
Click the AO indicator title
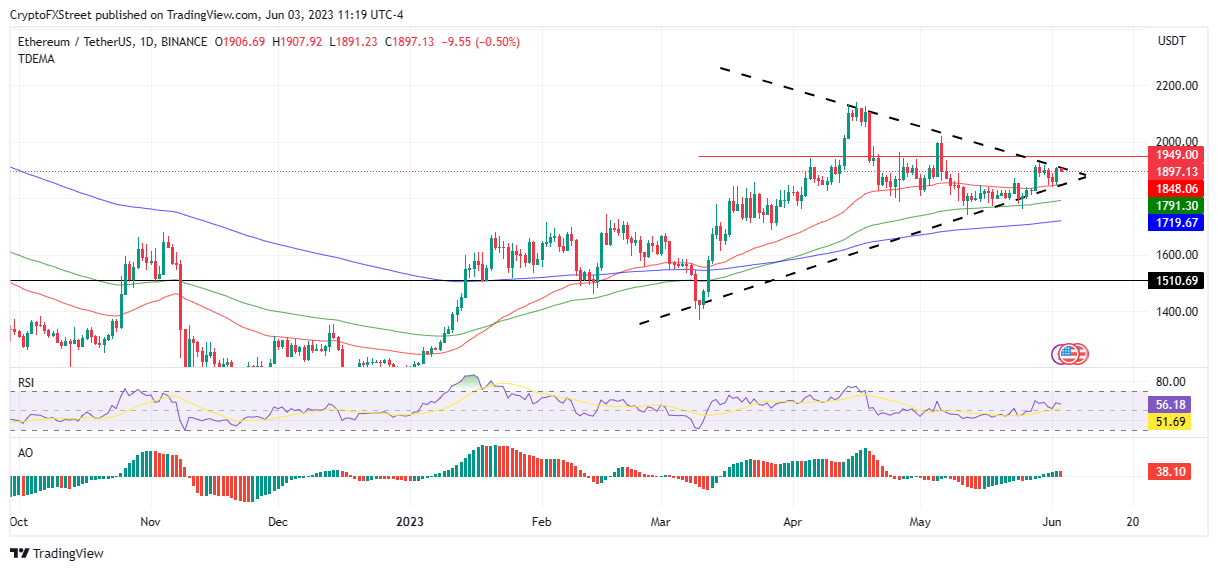[x=25, y=452]
